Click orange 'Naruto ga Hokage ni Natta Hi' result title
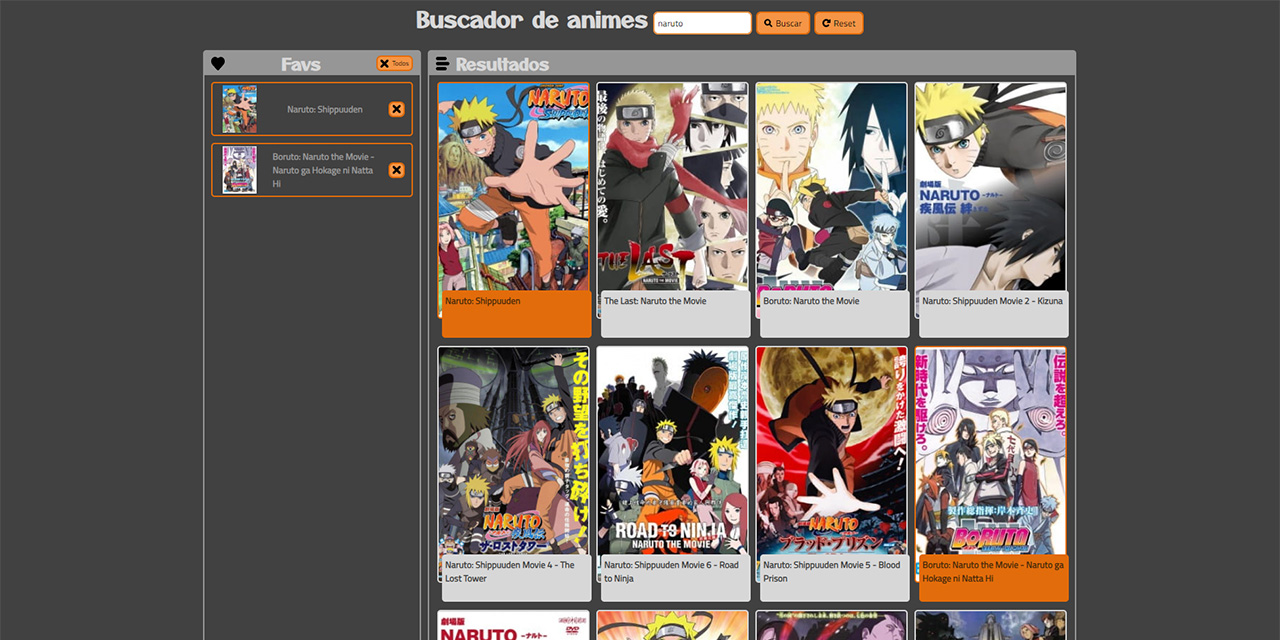Viewport: 1280px width, 640px height. coord(993,571)
